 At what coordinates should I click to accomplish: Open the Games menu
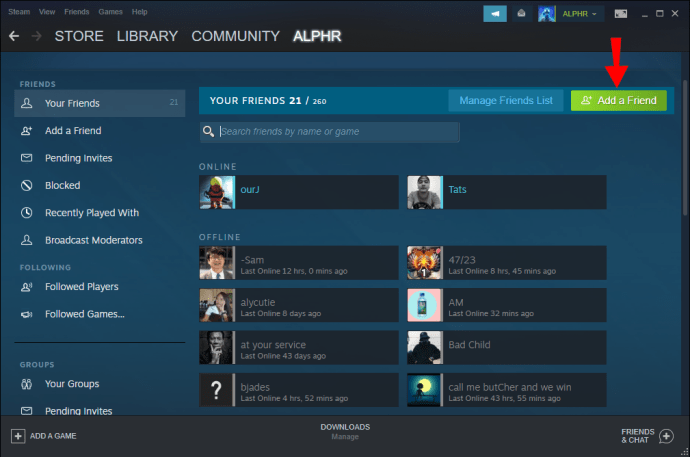[x=110, y=12]
